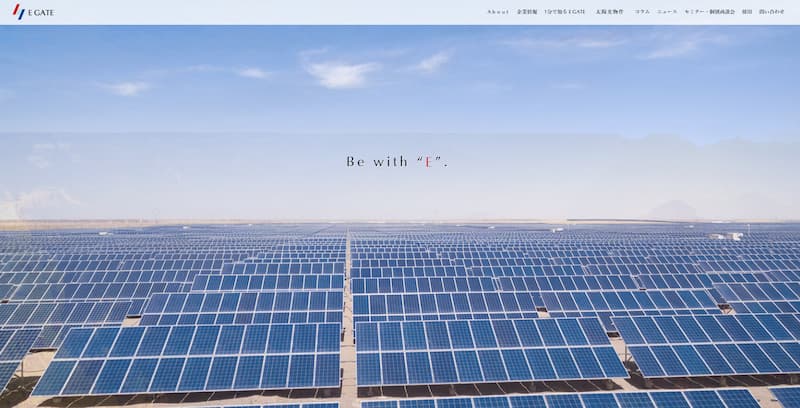Click the red E letter in slogan
This screenshot has height=408, width=800.
[x=428, y=162]
